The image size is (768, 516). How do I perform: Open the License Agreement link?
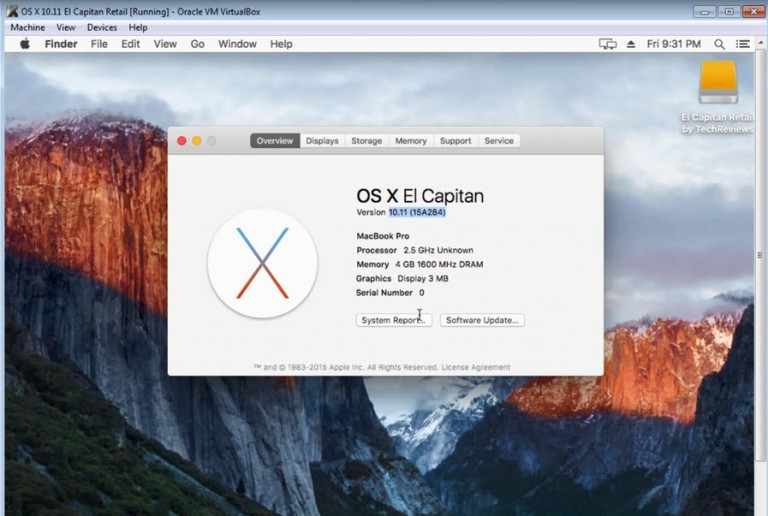pyautogui.click(x=476, y=367)
